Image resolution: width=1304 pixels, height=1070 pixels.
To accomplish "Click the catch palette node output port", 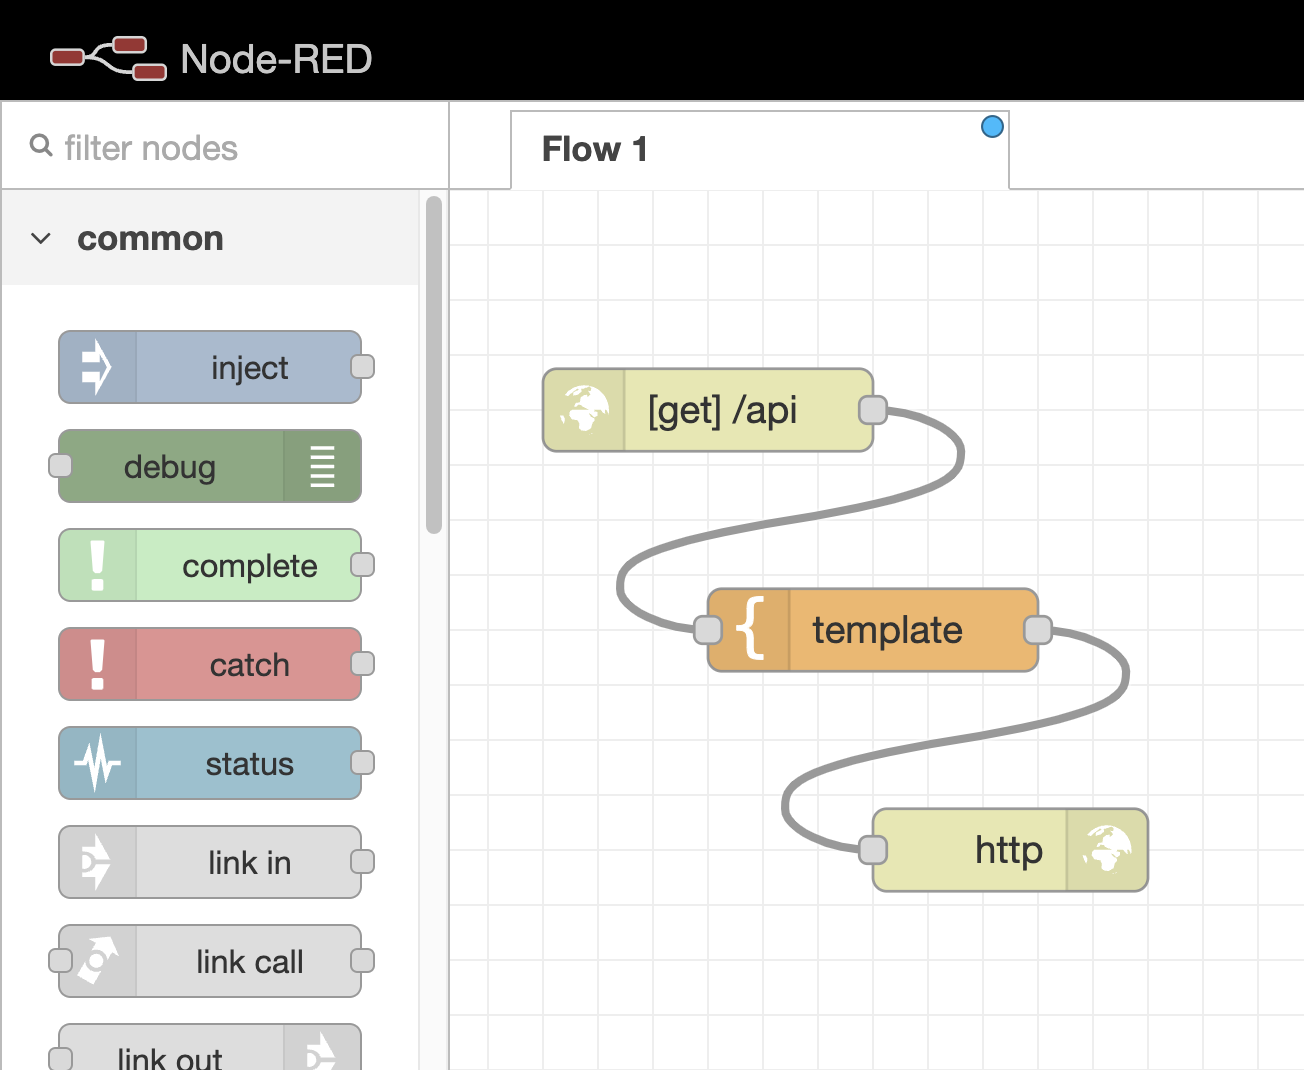I will 363,664.
